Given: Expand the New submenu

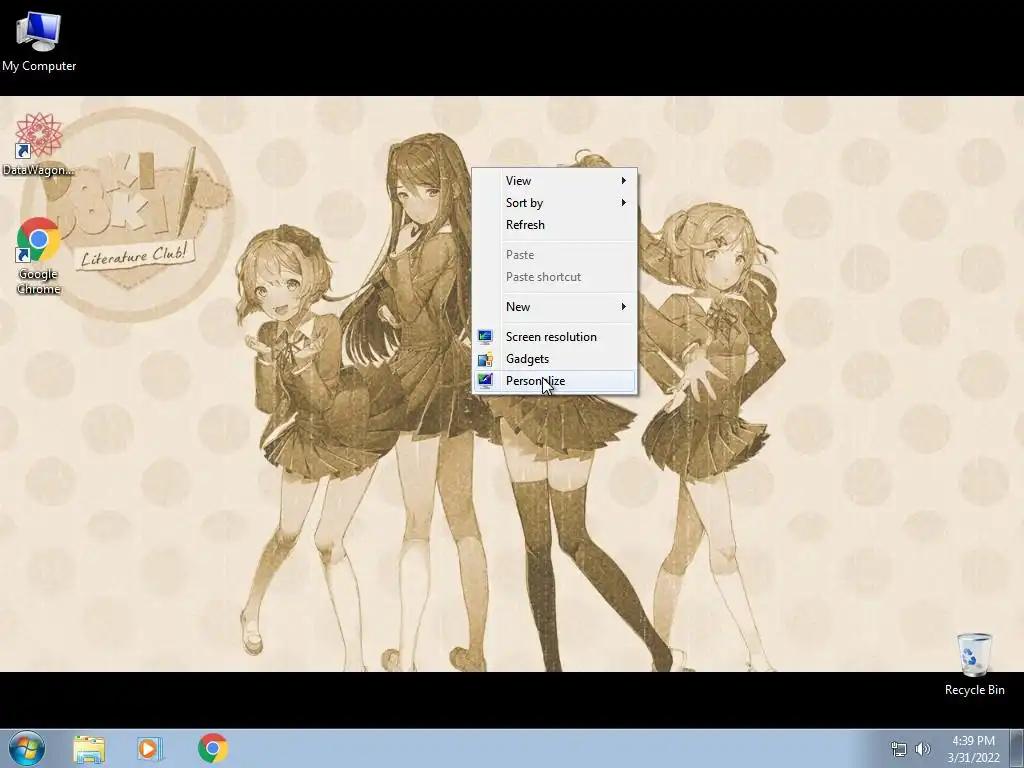Looking at the screenshot, I should coord(554,307).
